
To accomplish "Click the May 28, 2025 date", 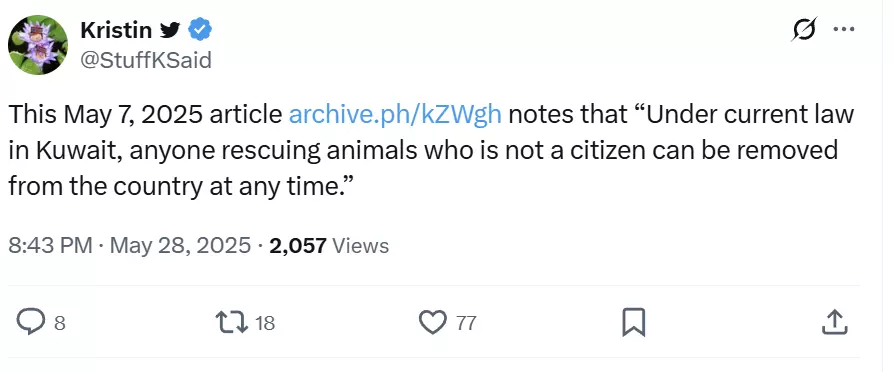I will [180, 245].
